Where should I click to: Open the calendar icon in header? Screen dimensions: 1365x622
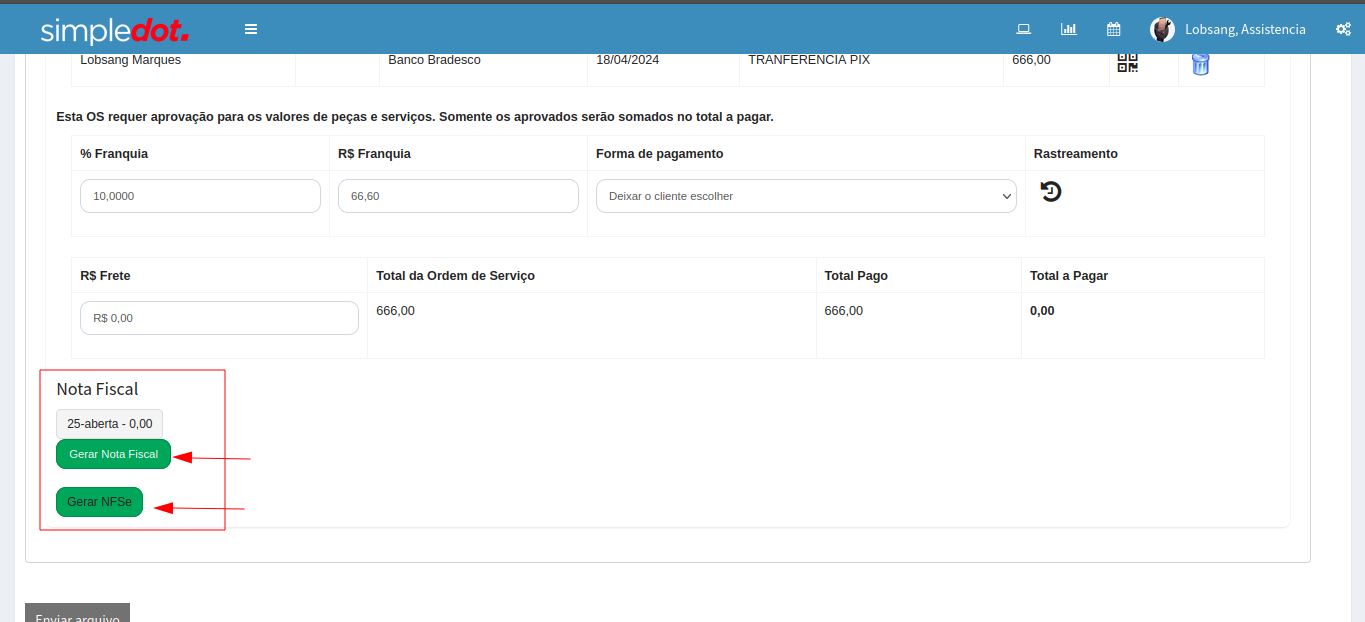[1114, 29]
